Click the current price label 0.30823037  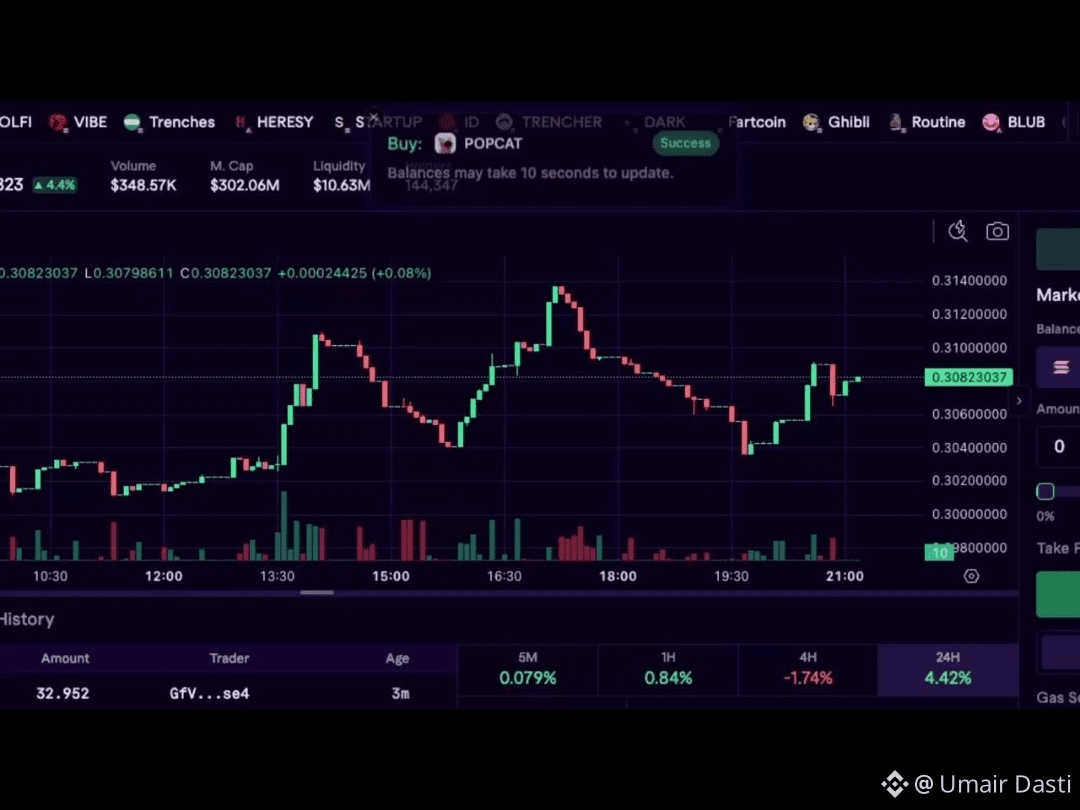click(968, 377)
